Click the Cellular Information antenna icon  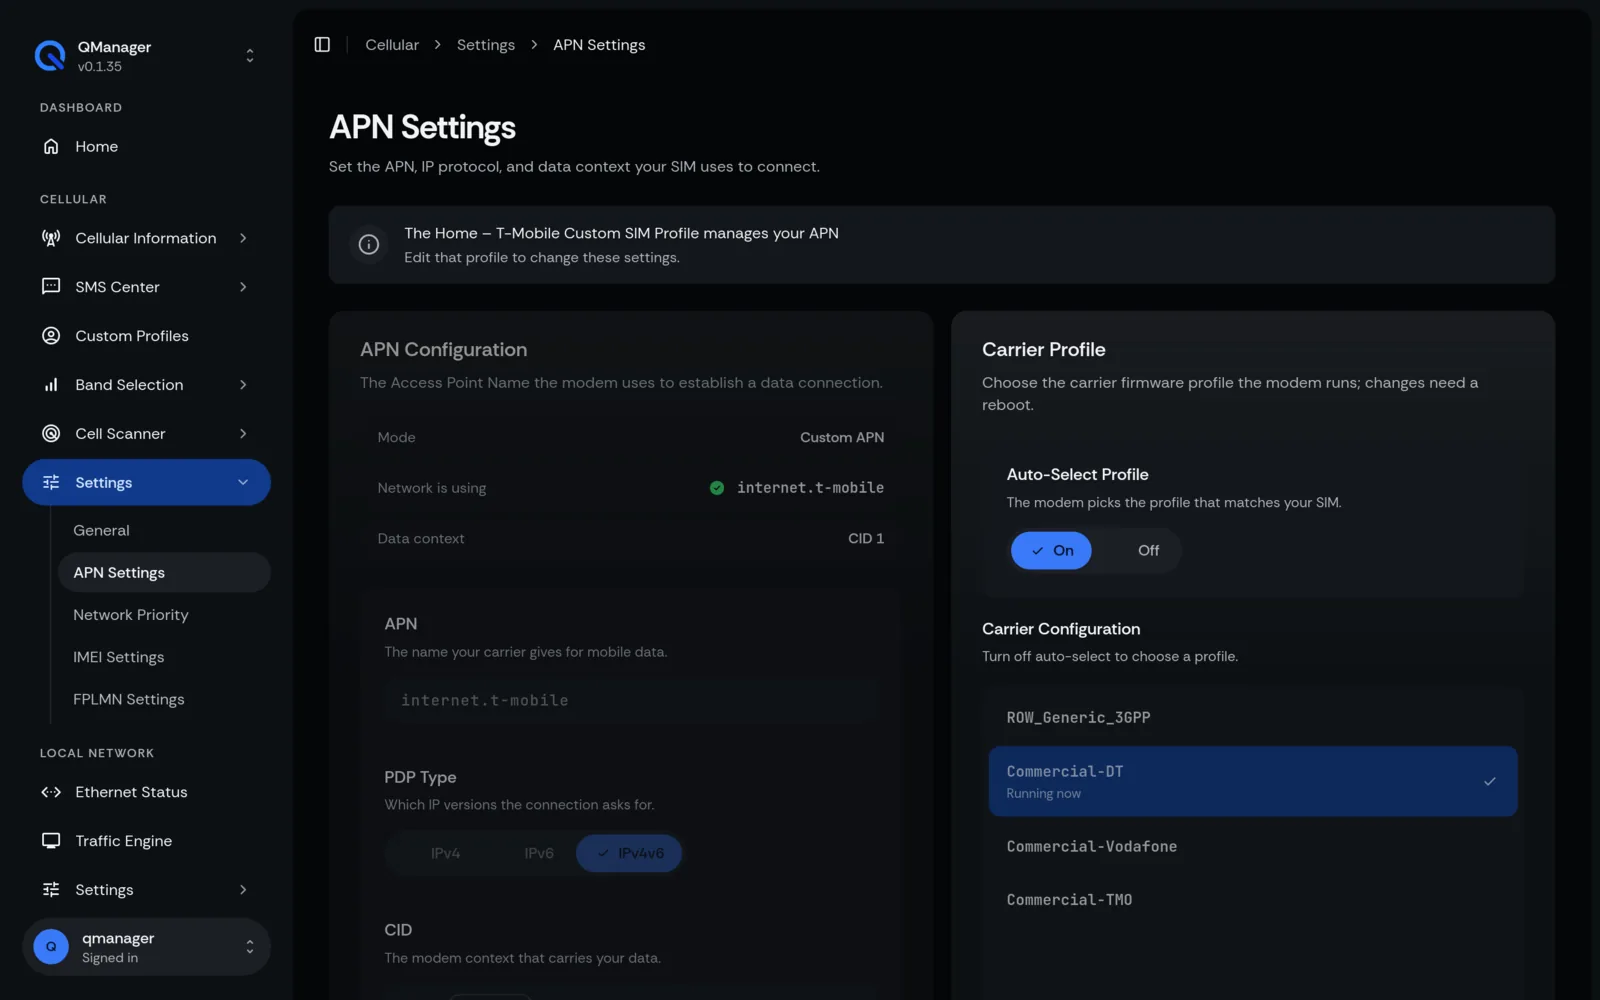(x=51, y=238)
